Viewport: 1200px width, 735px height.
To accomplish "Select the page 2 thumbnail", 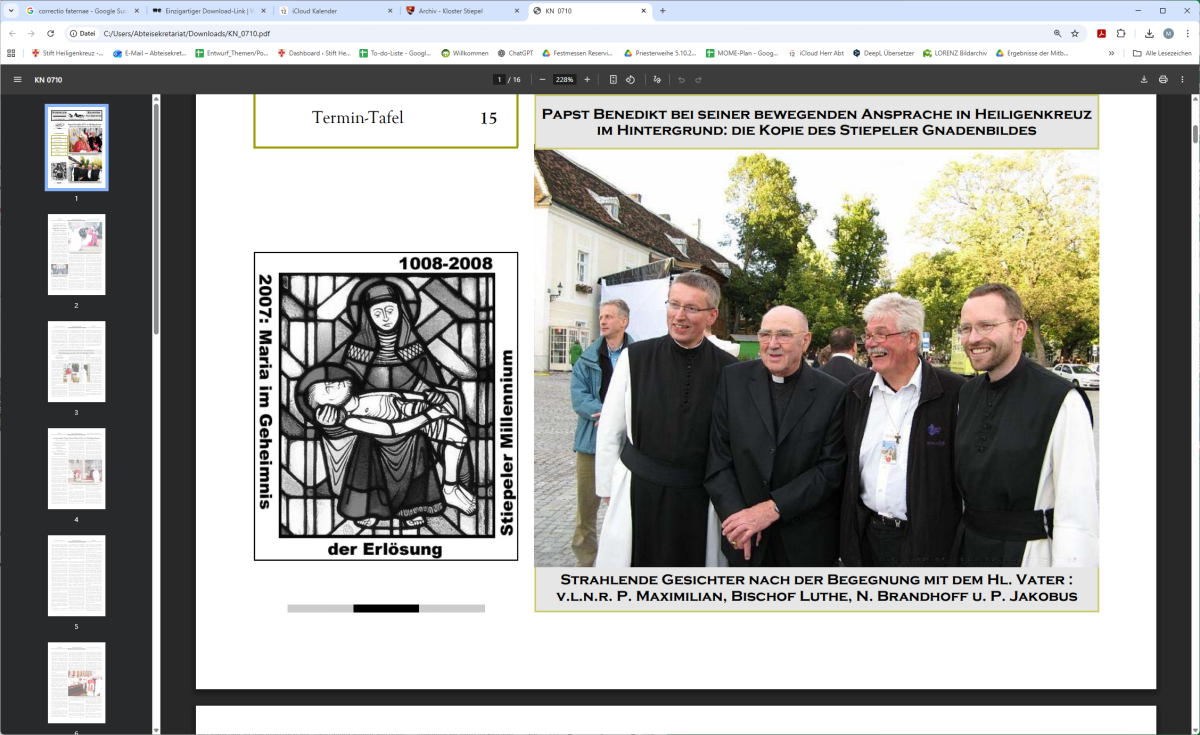I will [x=76, y=254].
